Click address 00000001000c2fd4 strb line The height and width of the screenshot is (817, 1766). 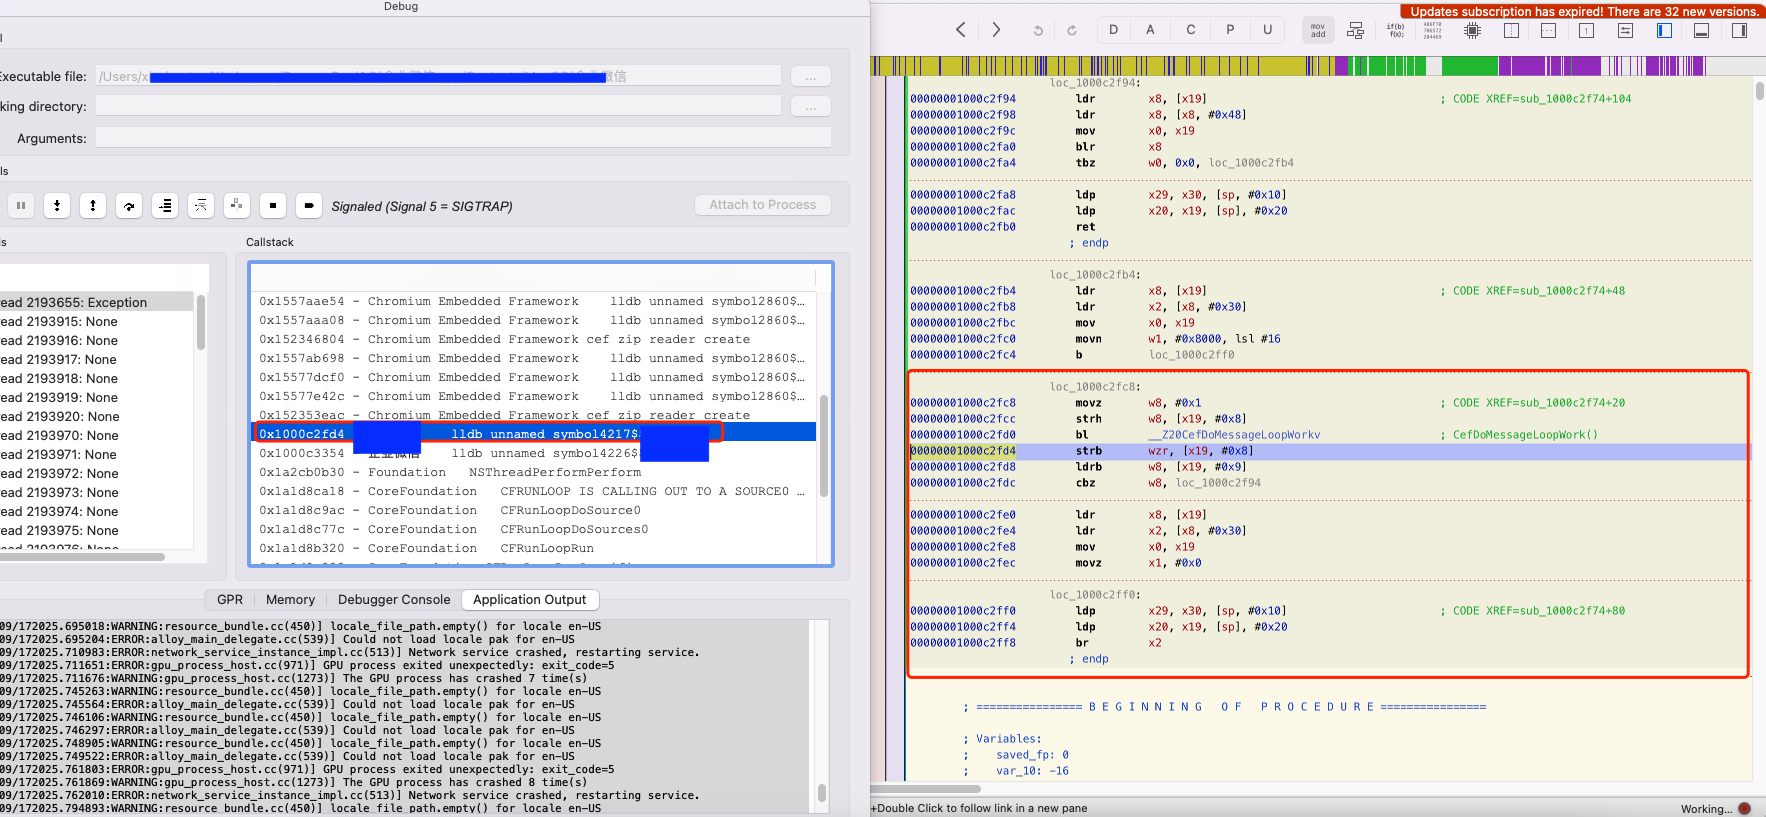pos(1329,451)
